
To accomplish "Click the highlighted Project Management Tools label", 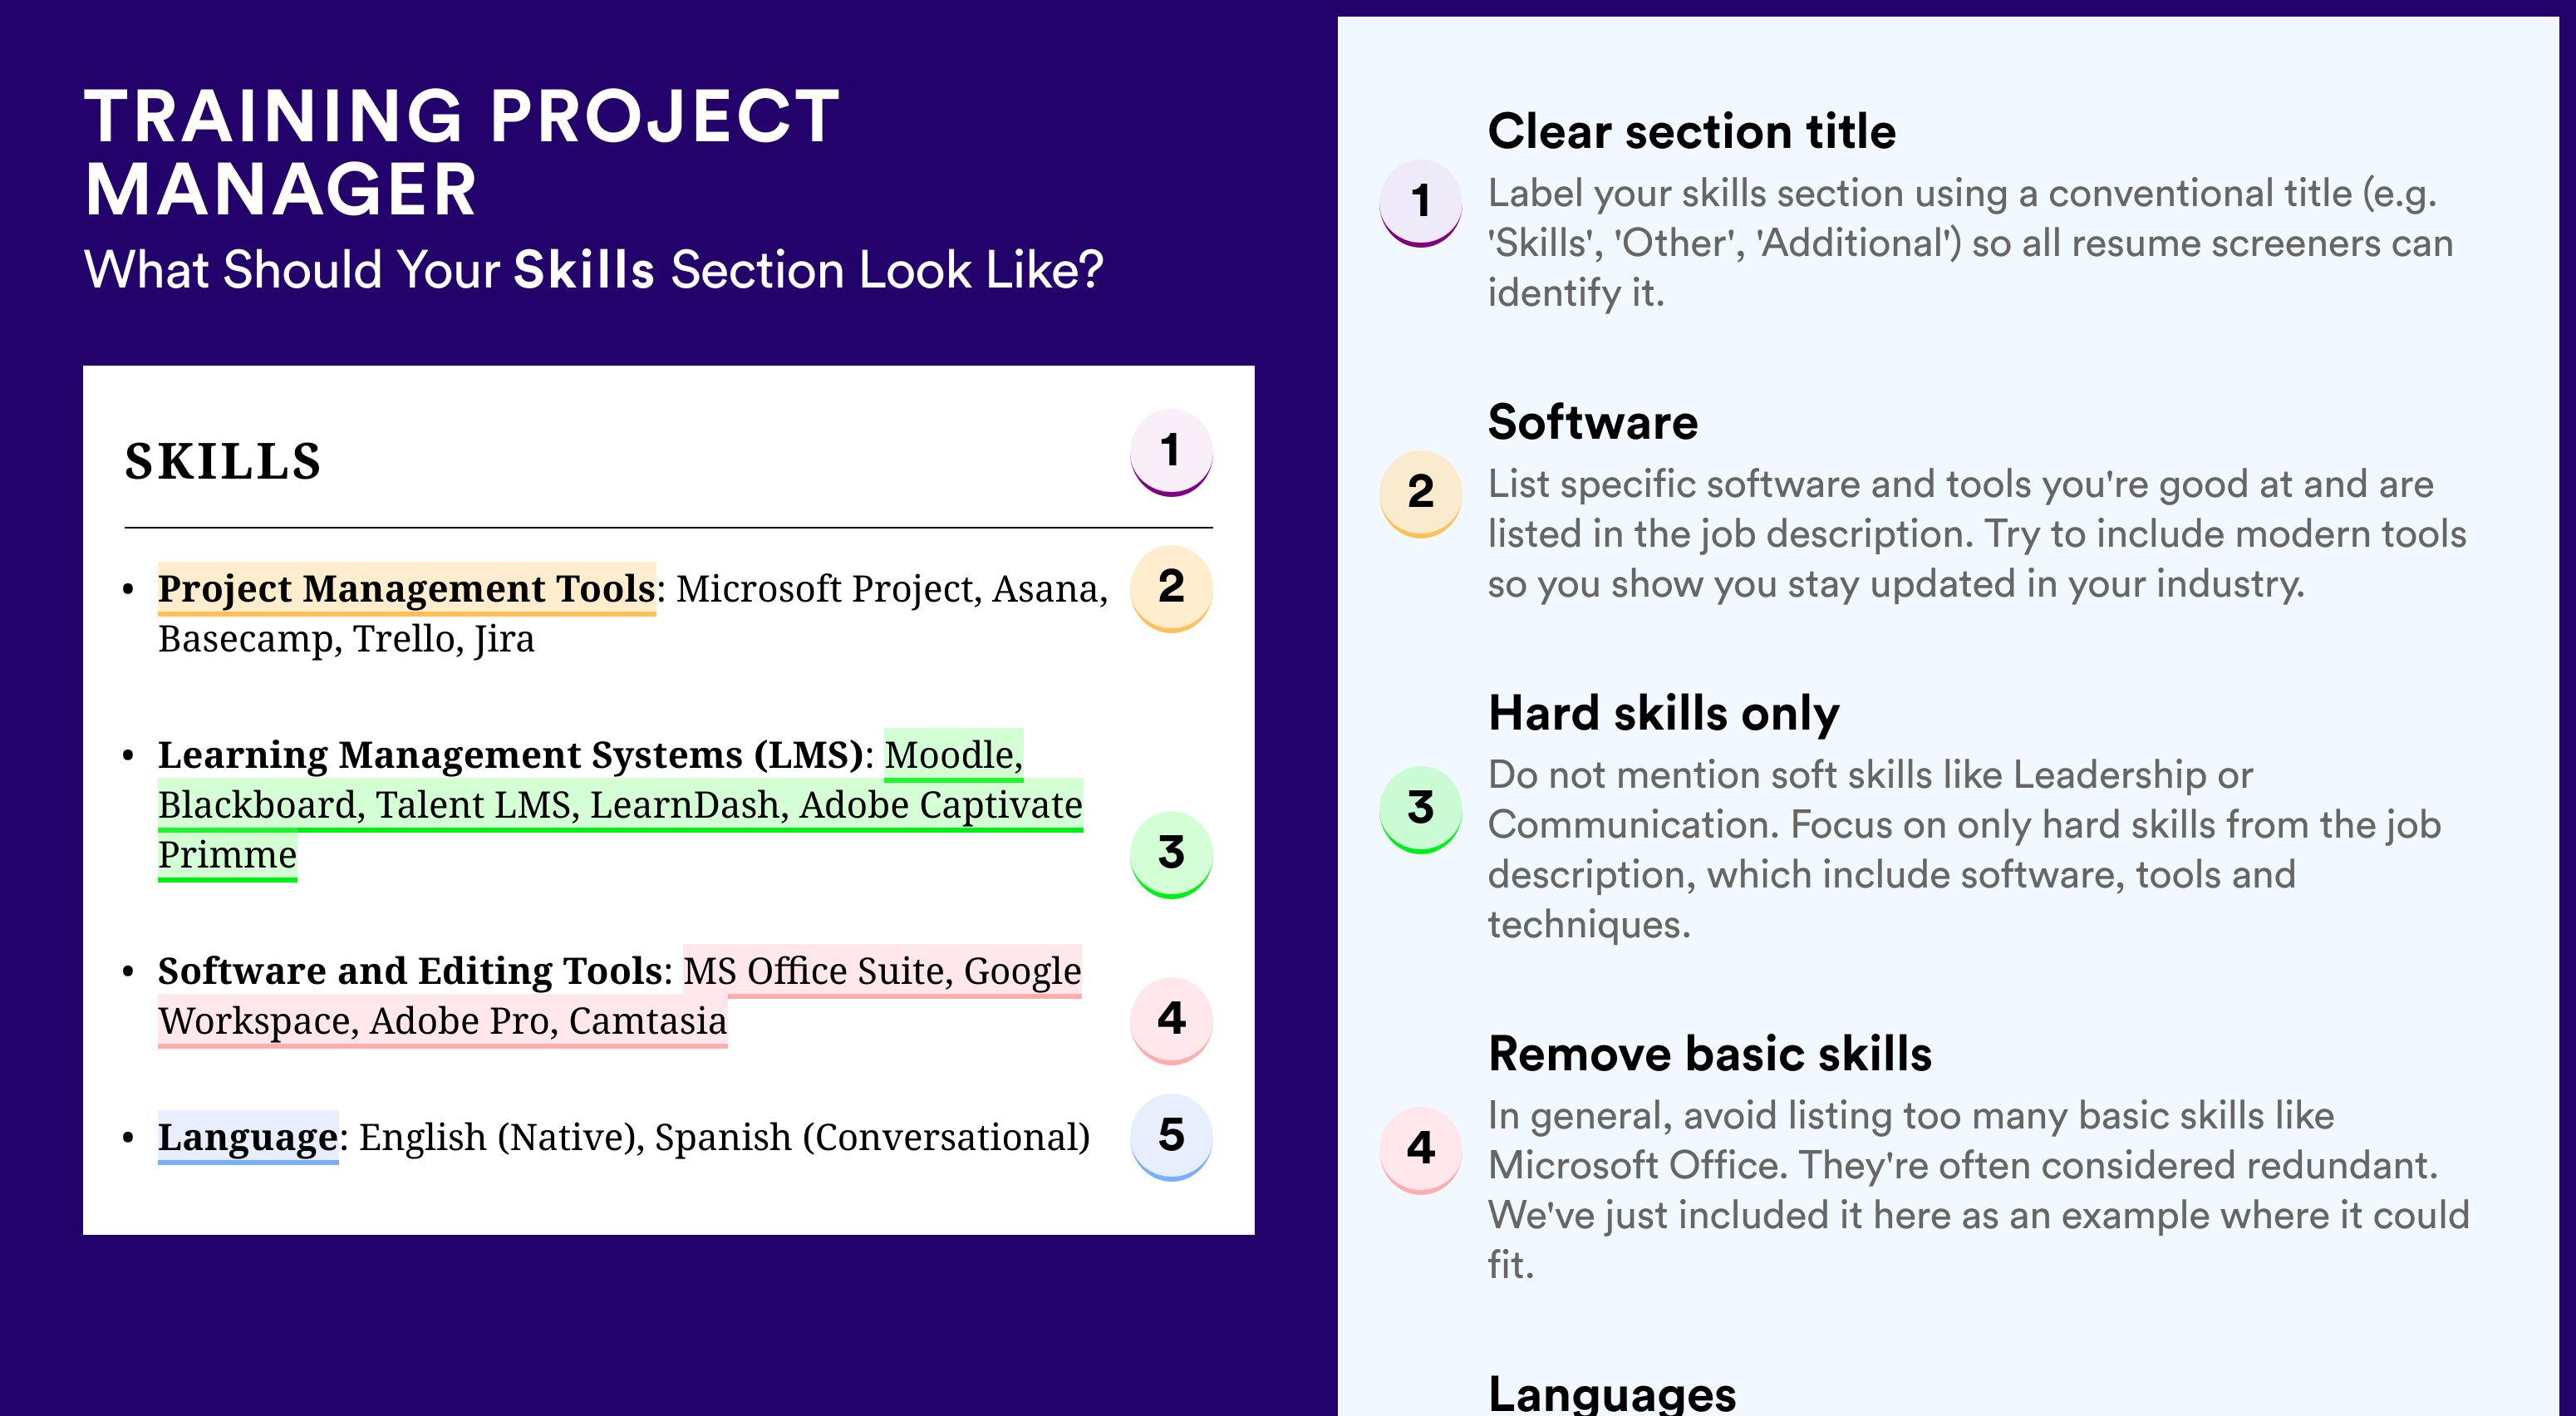I will tap(407, 589).
